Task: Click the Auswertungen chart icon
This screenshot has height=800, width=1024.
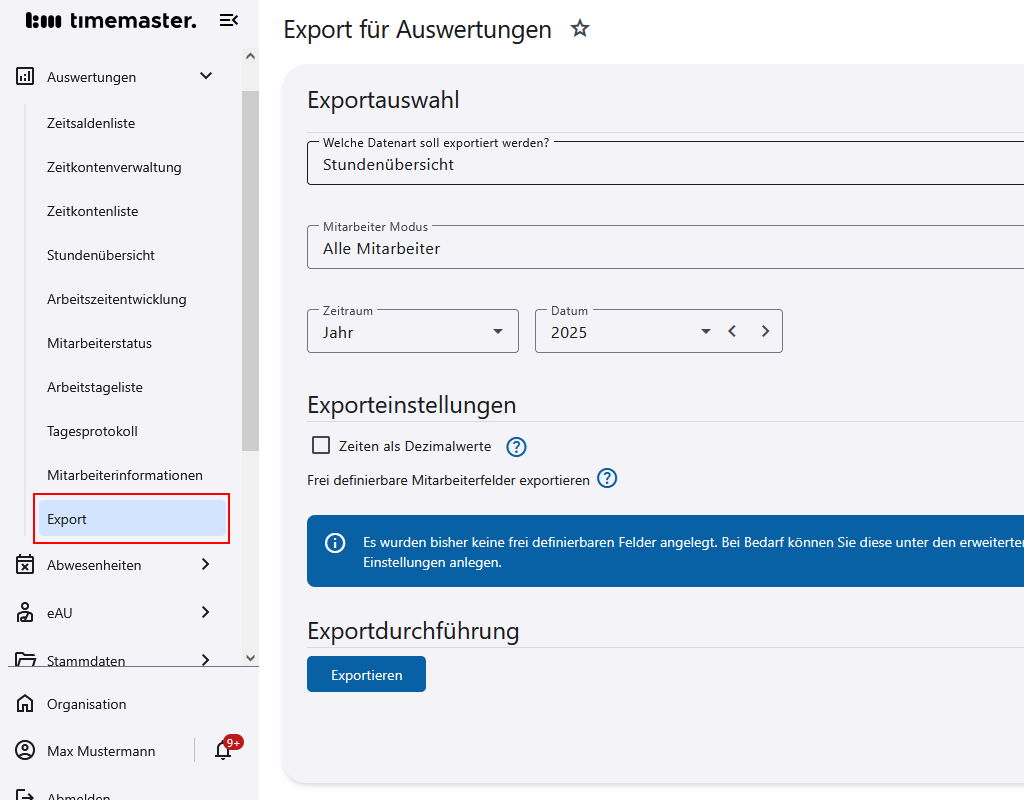Action: [24, 76]
